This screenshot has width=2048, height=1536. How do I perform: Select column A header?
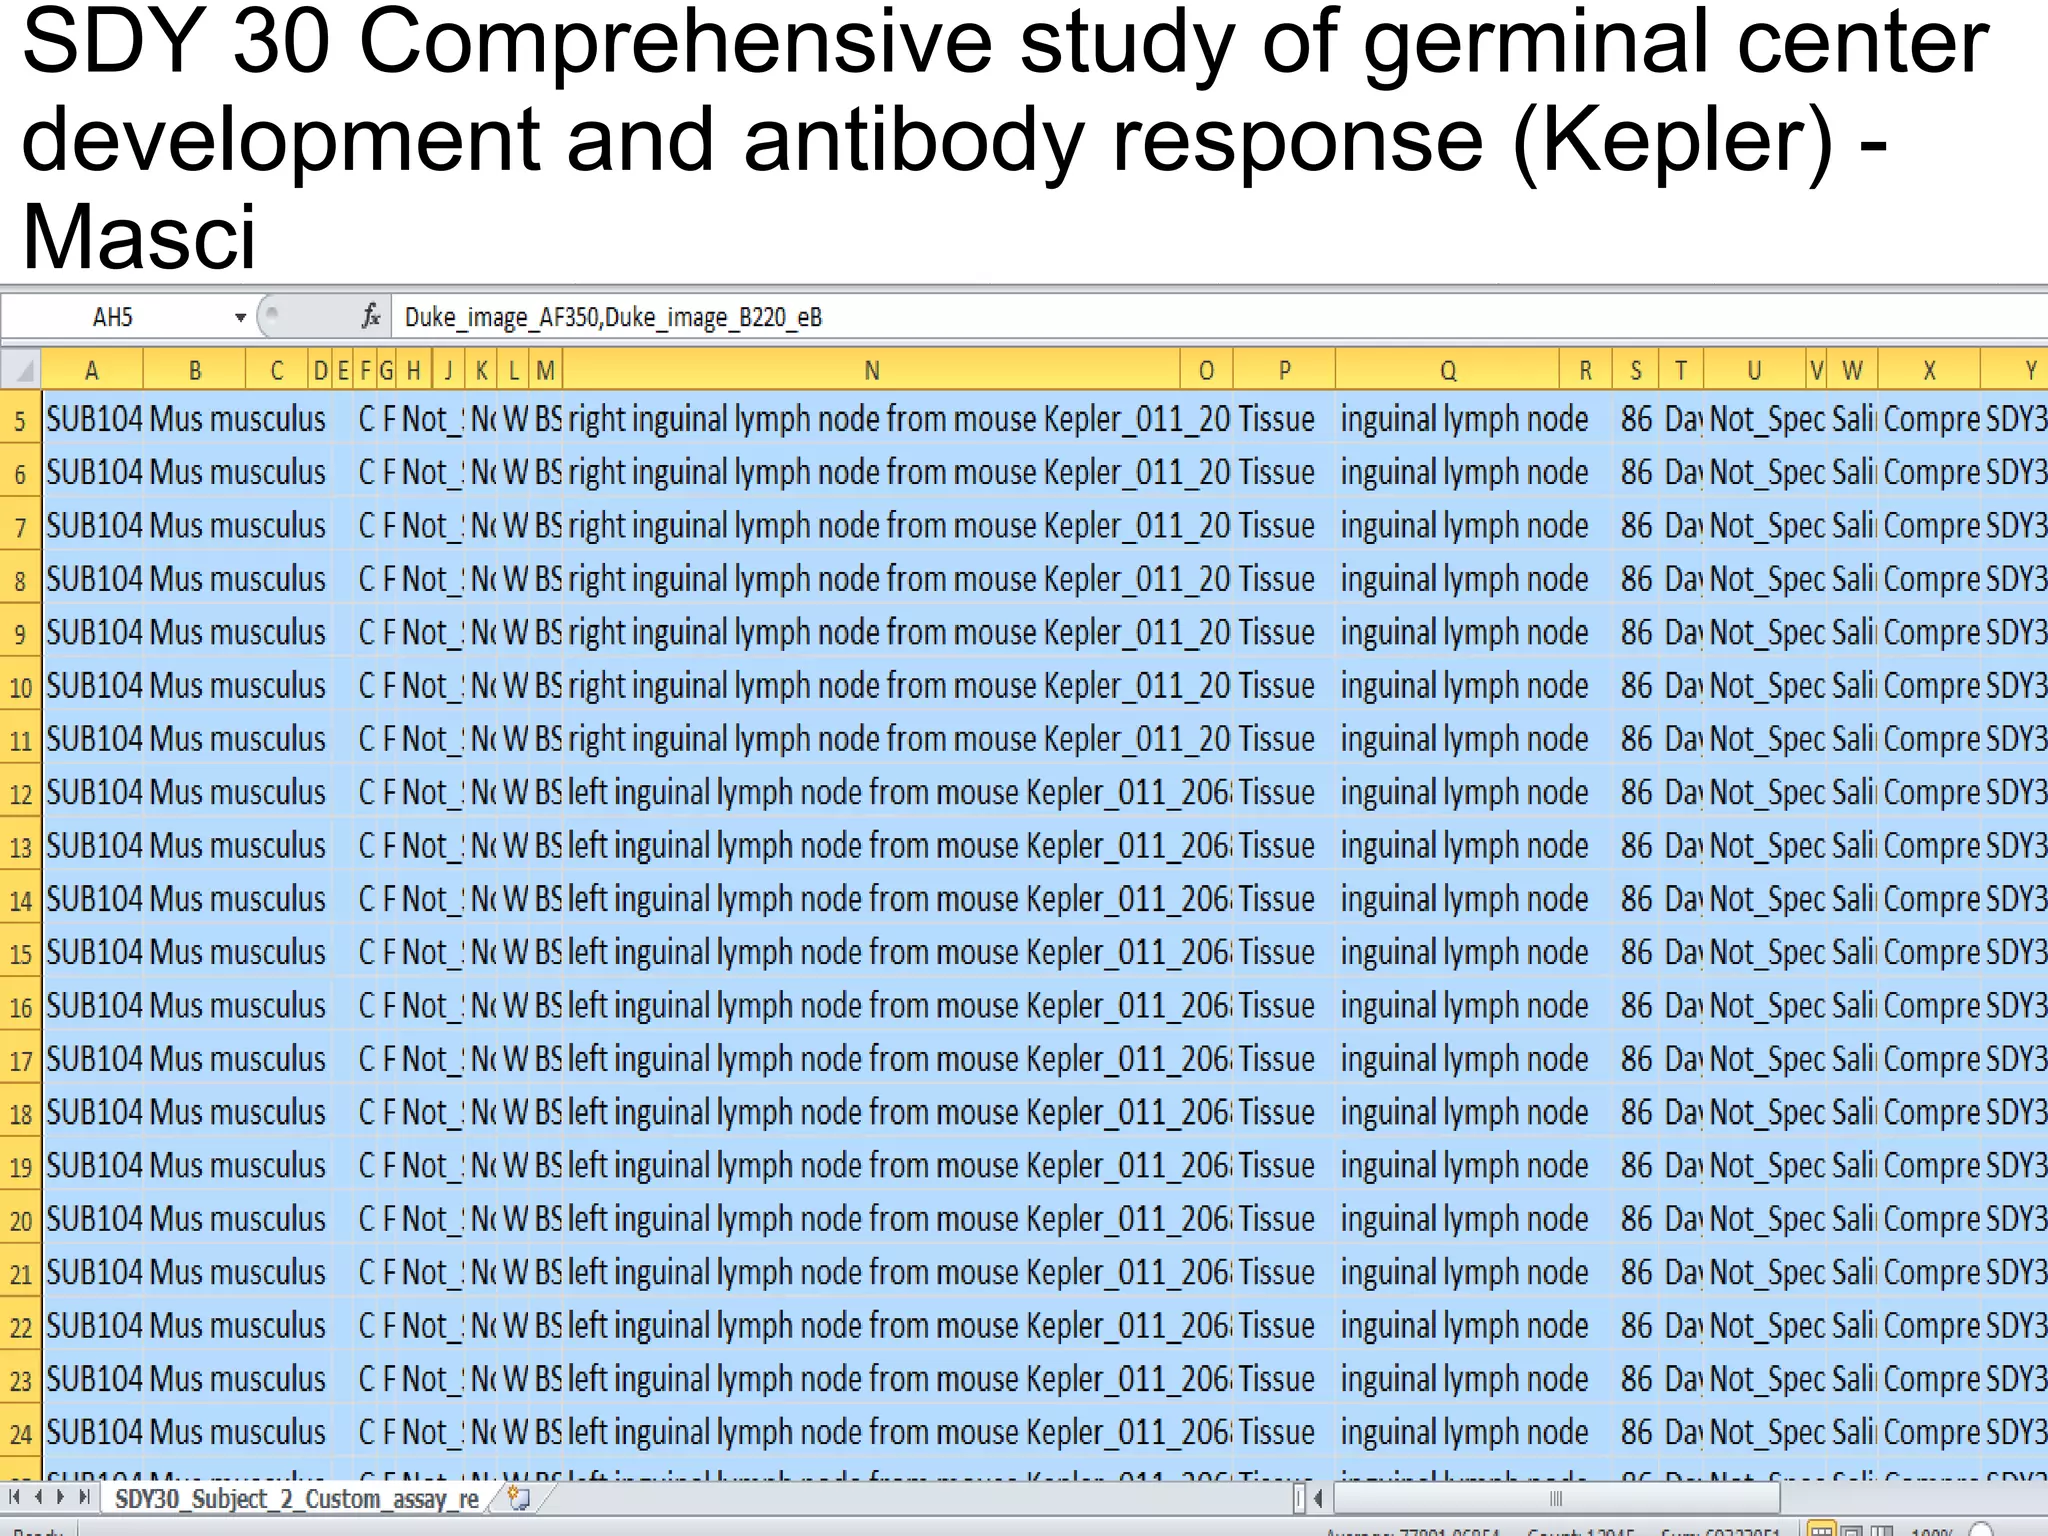tap(92, 371)
